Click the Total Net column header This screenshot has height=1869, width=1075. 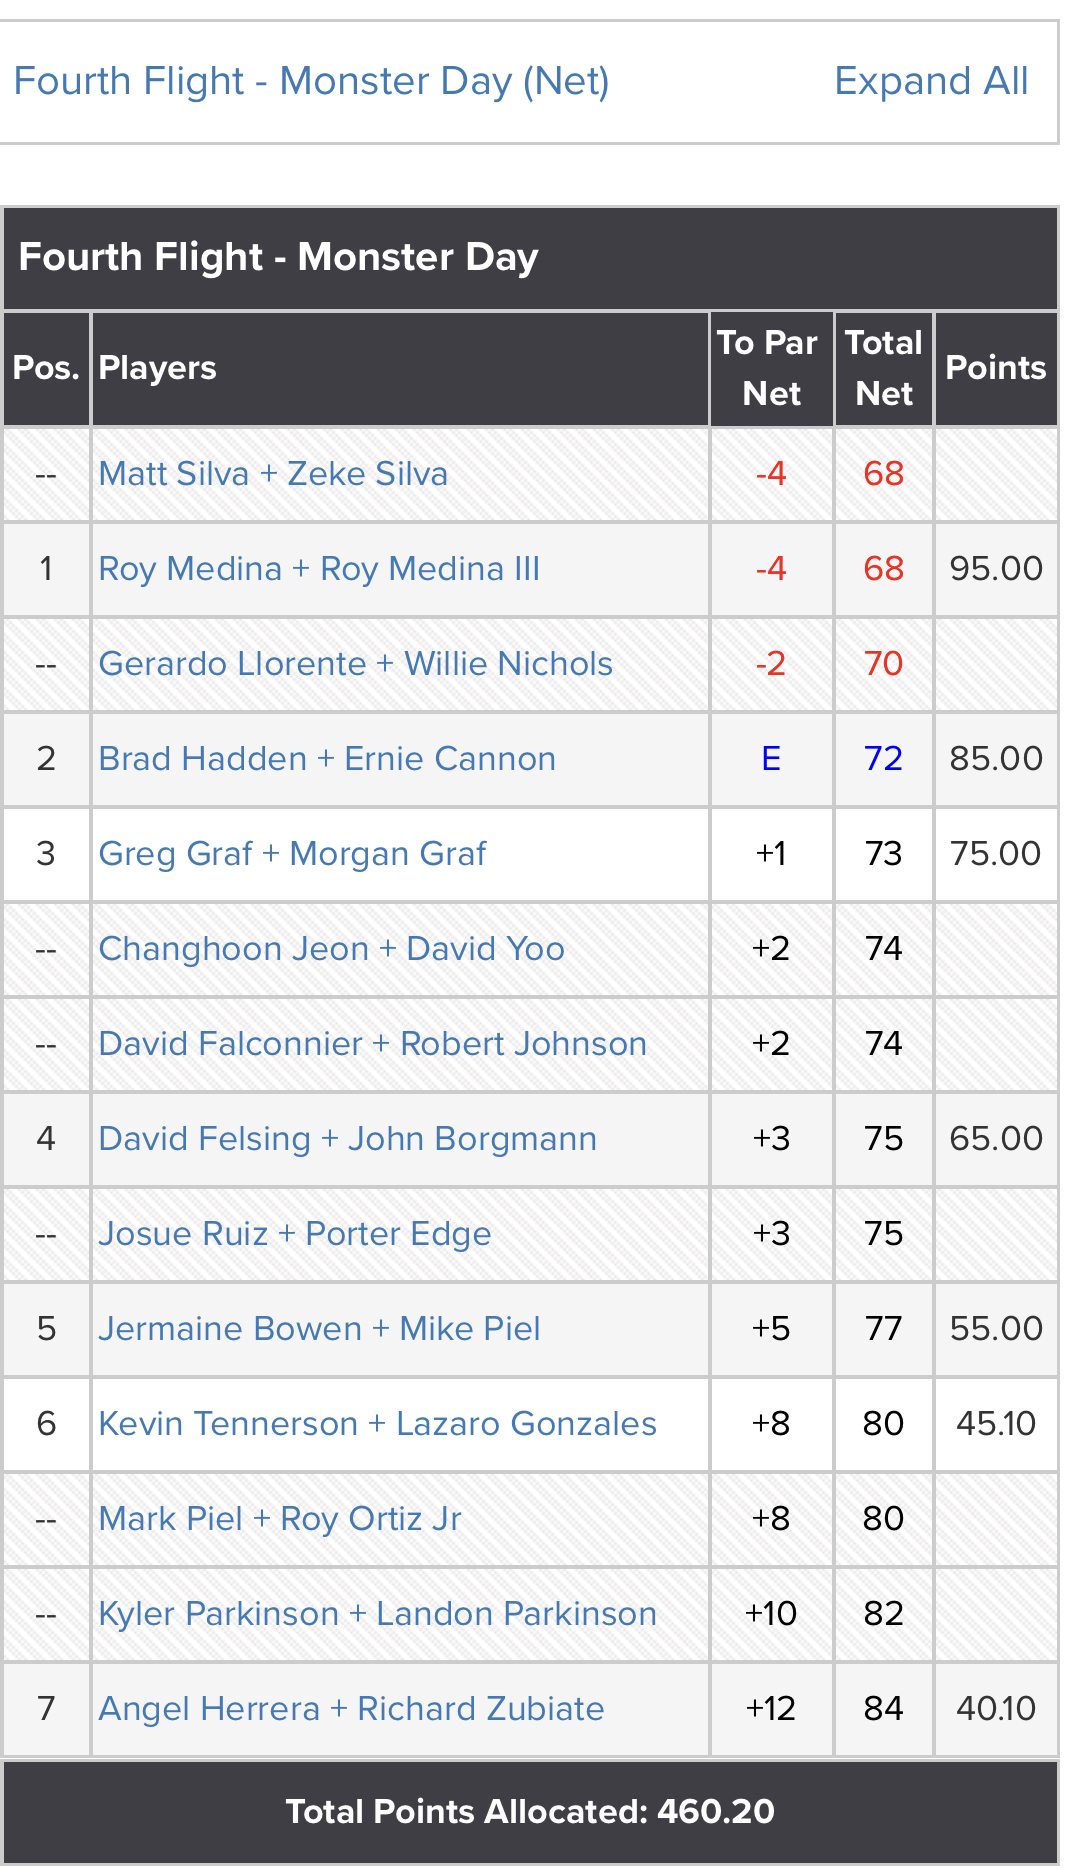[x=884, y=368]
